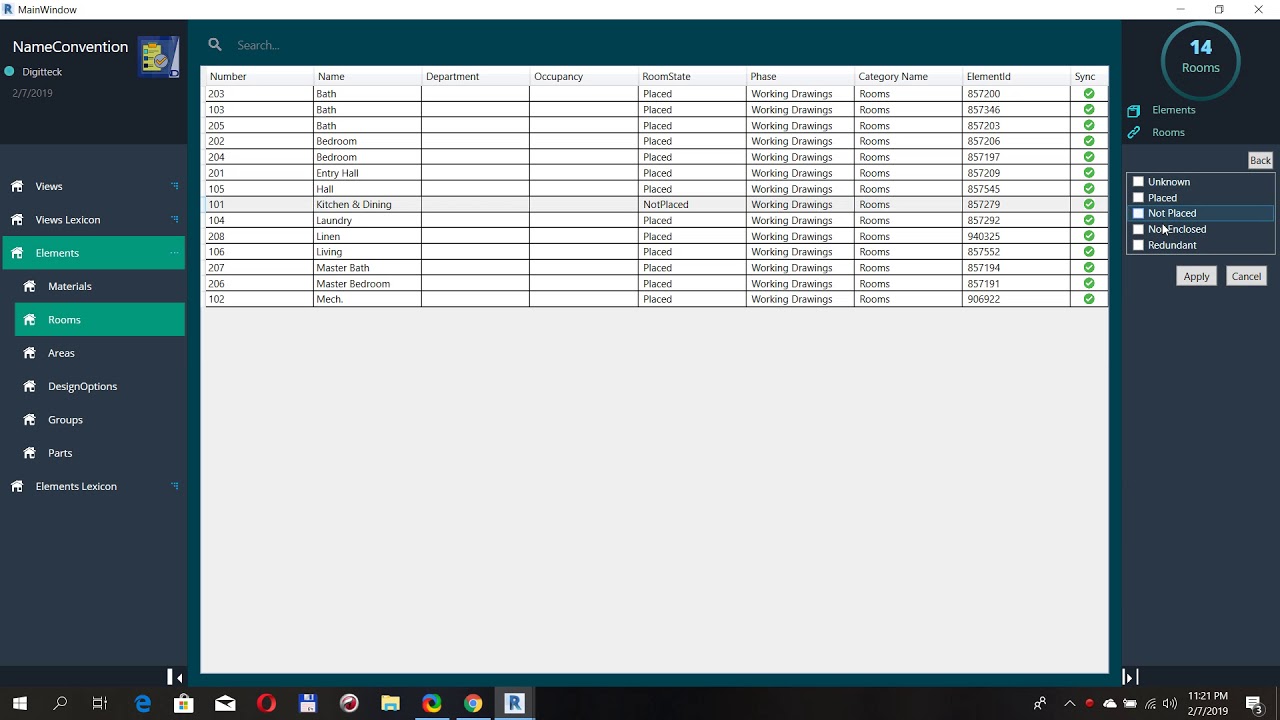The width and height of the screenshot is (1280, 720).
Task: Select the Kitchen & Dining row name
Action: [354, 205]
